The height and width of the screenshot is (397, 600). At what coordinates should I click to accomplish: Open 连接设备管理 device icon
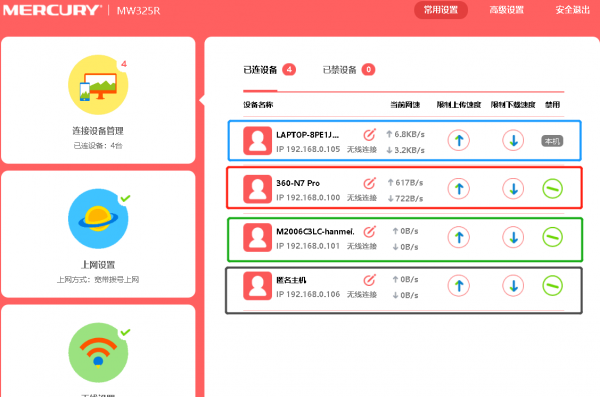tap(98, 85)
